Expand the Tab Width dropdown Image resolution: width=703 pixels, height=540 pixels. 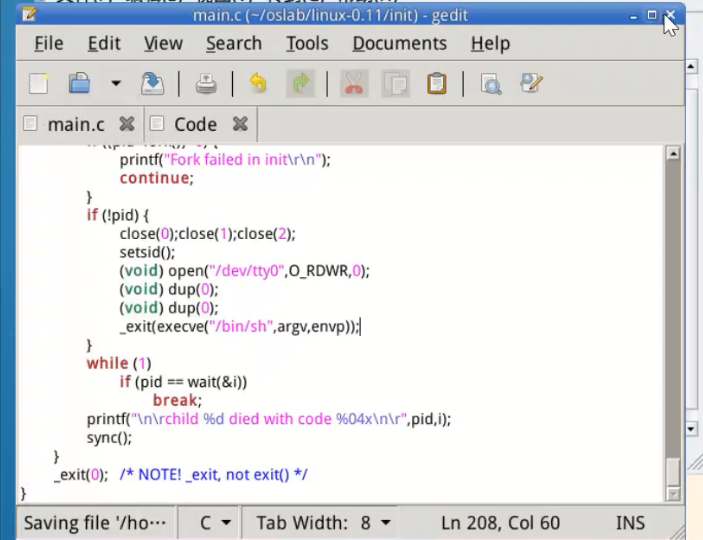click(321, 523)
